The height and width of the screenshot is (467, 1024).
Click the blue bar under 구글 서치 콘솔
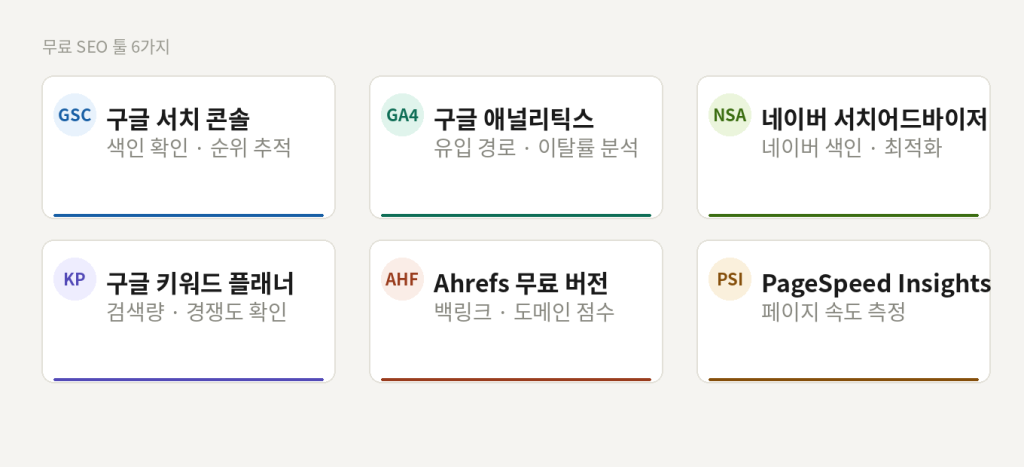(x=188, y=215)
